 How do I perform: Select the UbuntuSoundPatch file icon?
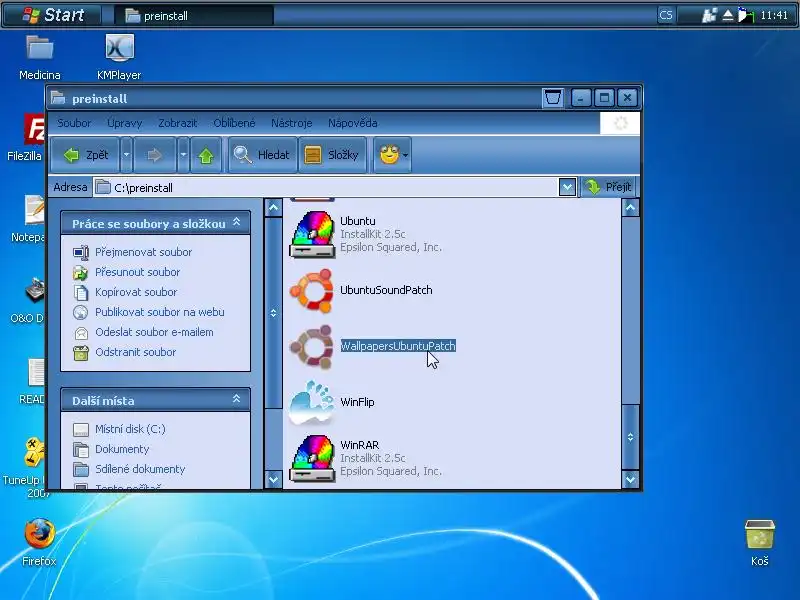[312, 290]
